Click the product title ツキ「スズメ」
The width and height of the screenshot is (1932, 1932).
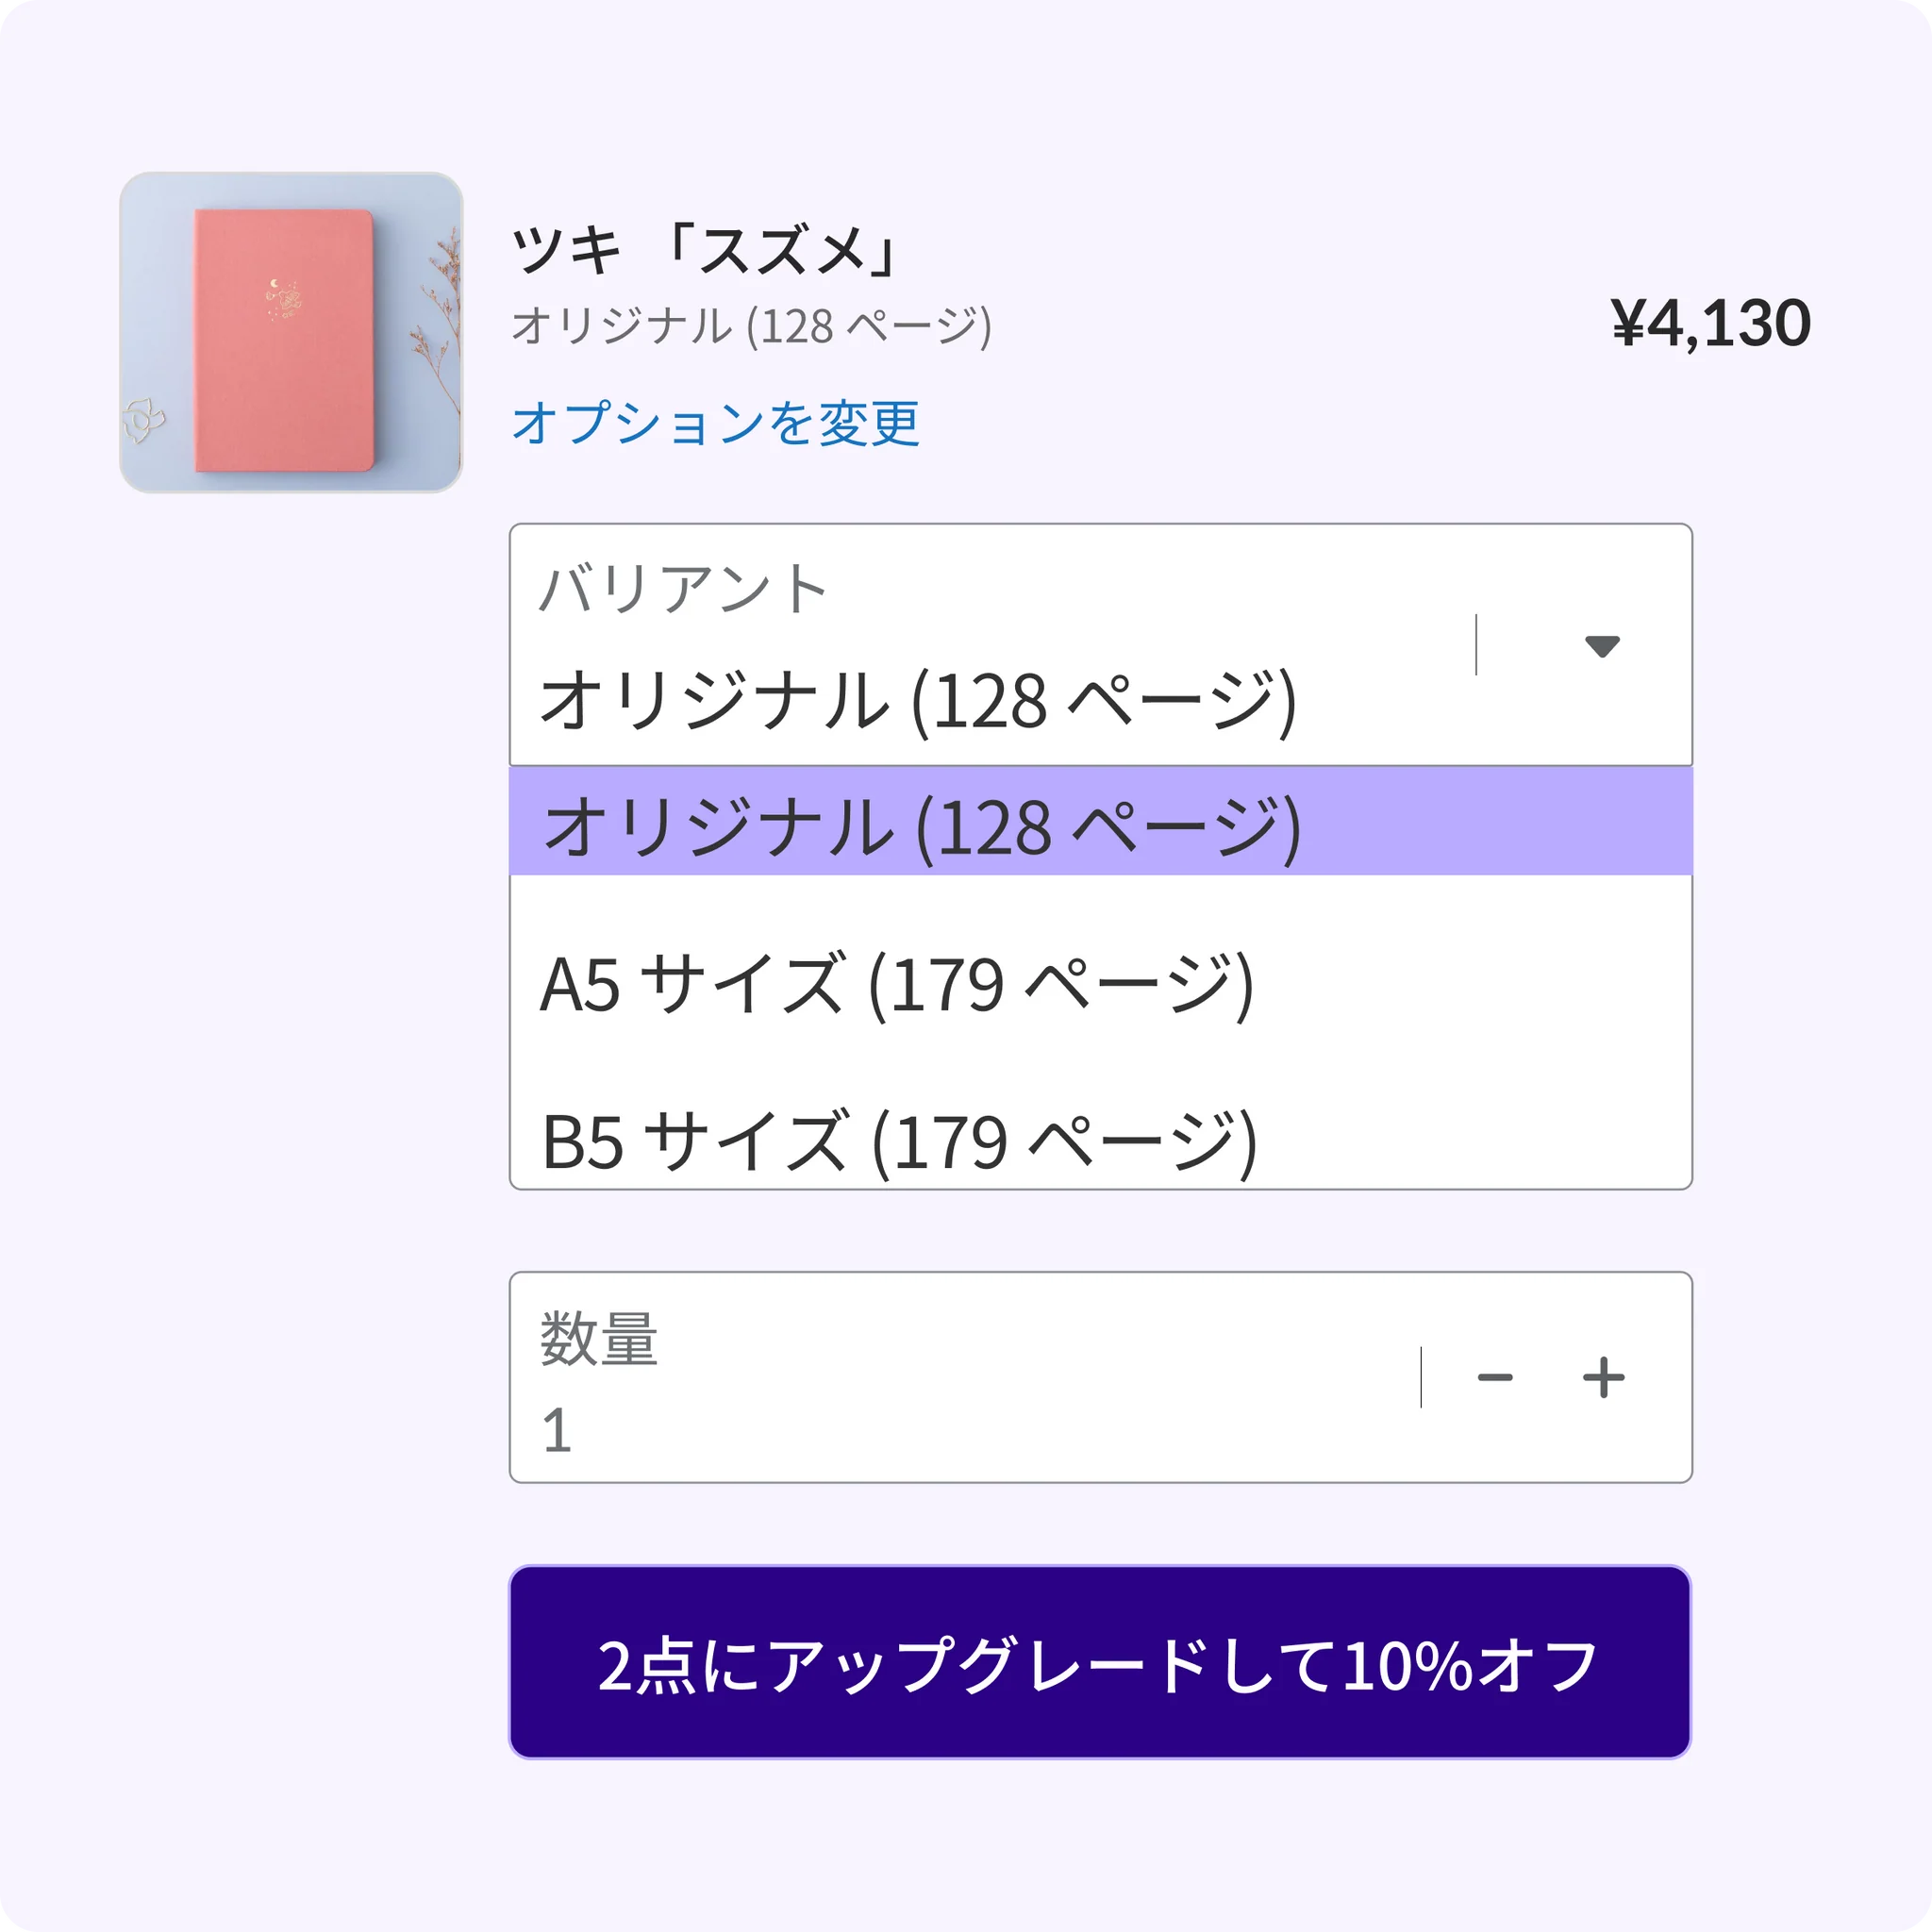pos(705,250)
